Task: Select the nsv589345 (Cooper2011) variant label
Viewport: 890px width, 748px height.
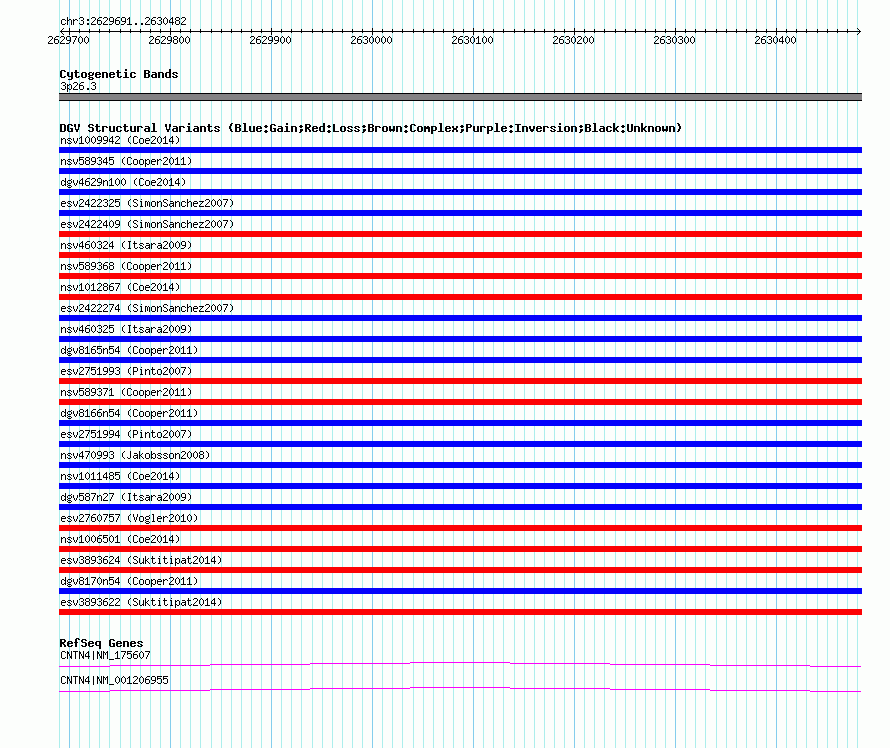Action: [126, 161]
